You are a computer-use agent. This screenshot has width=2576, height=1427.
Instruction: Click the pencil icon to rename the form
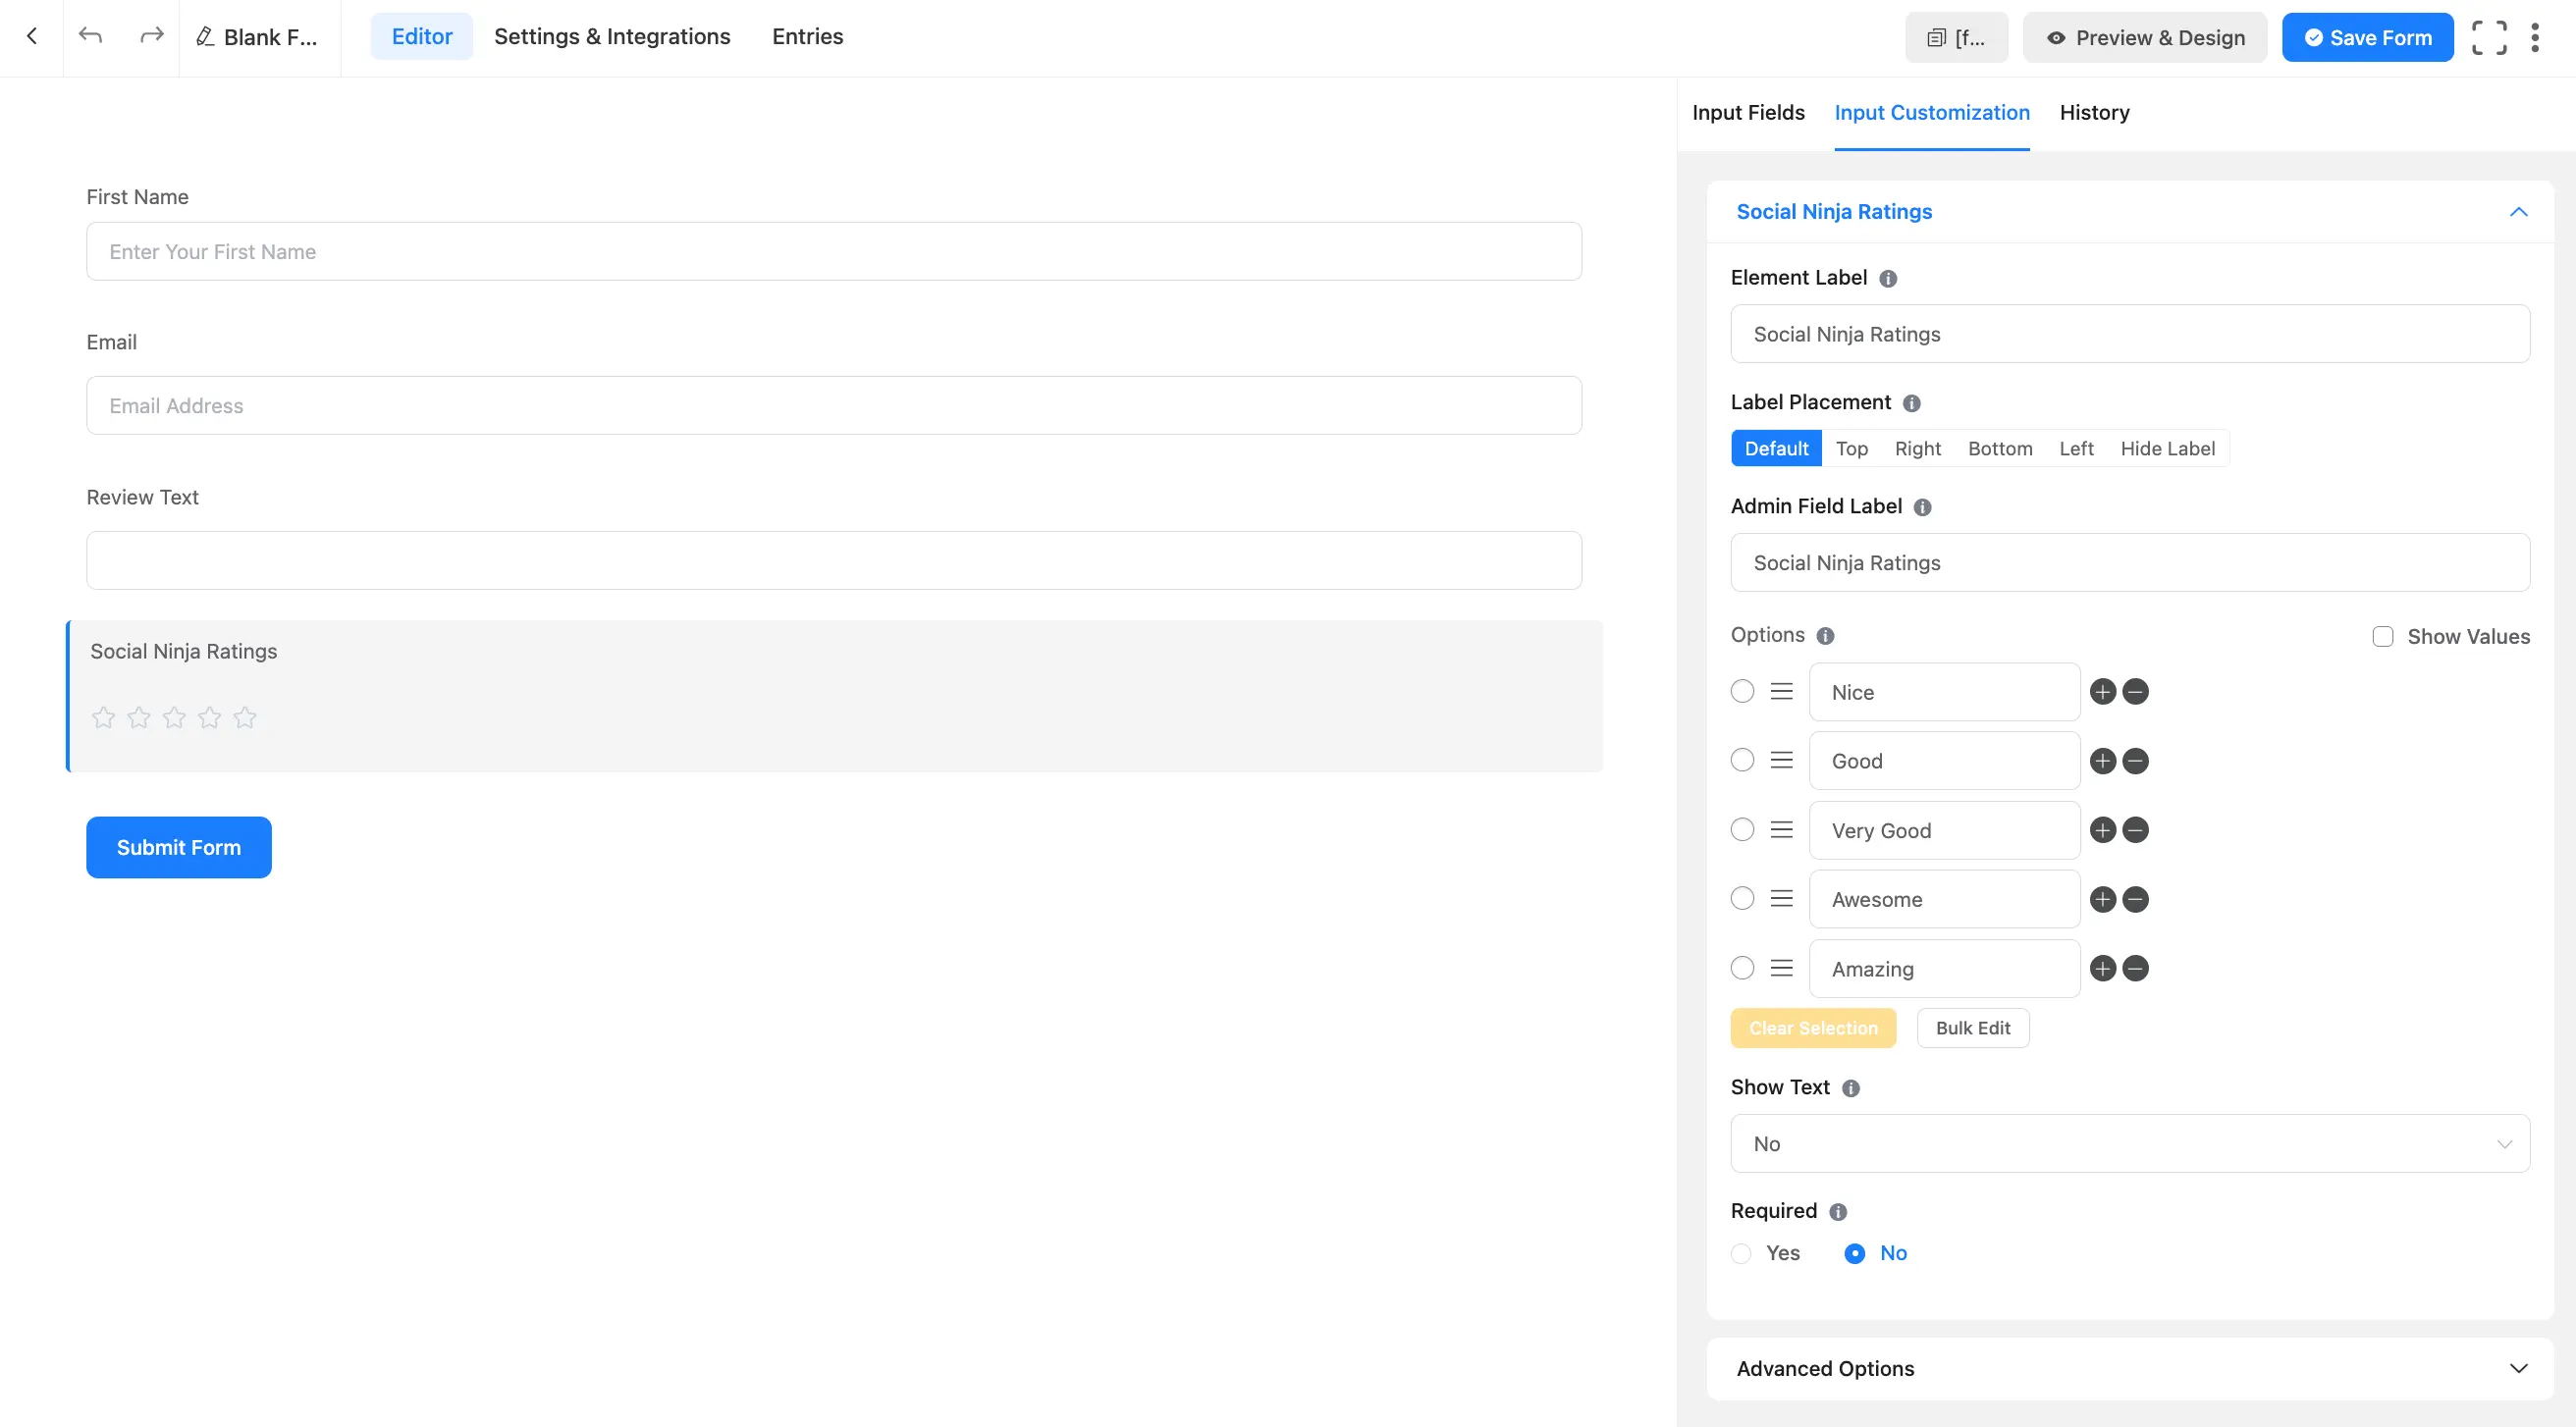[205, 36]
